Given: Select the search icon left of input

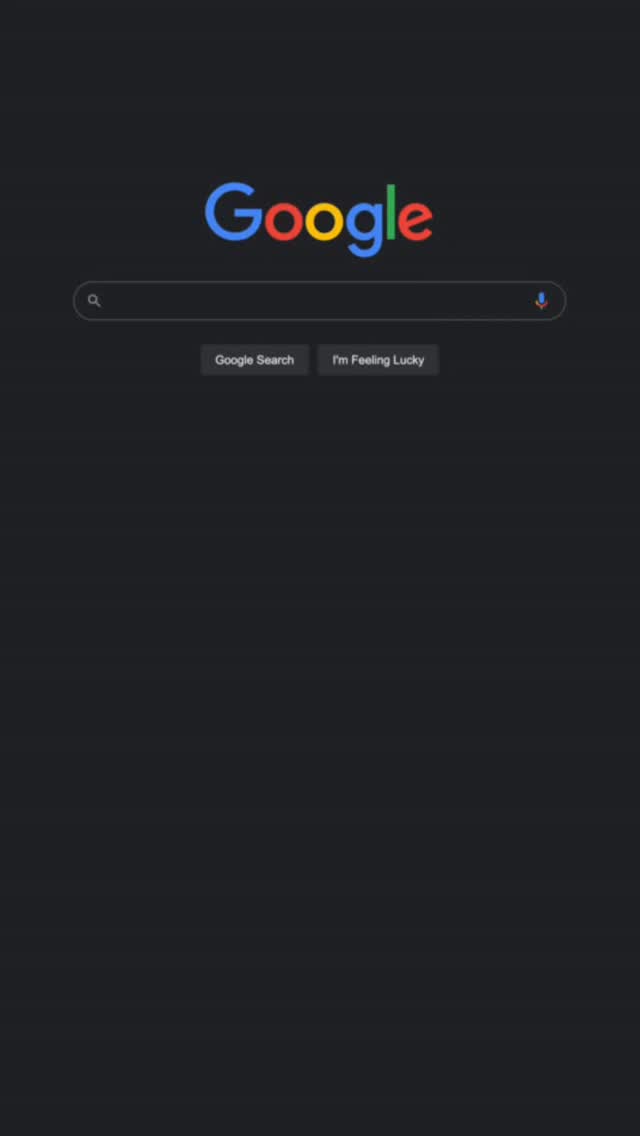Looking at the screenshot, I should point(94,301).
